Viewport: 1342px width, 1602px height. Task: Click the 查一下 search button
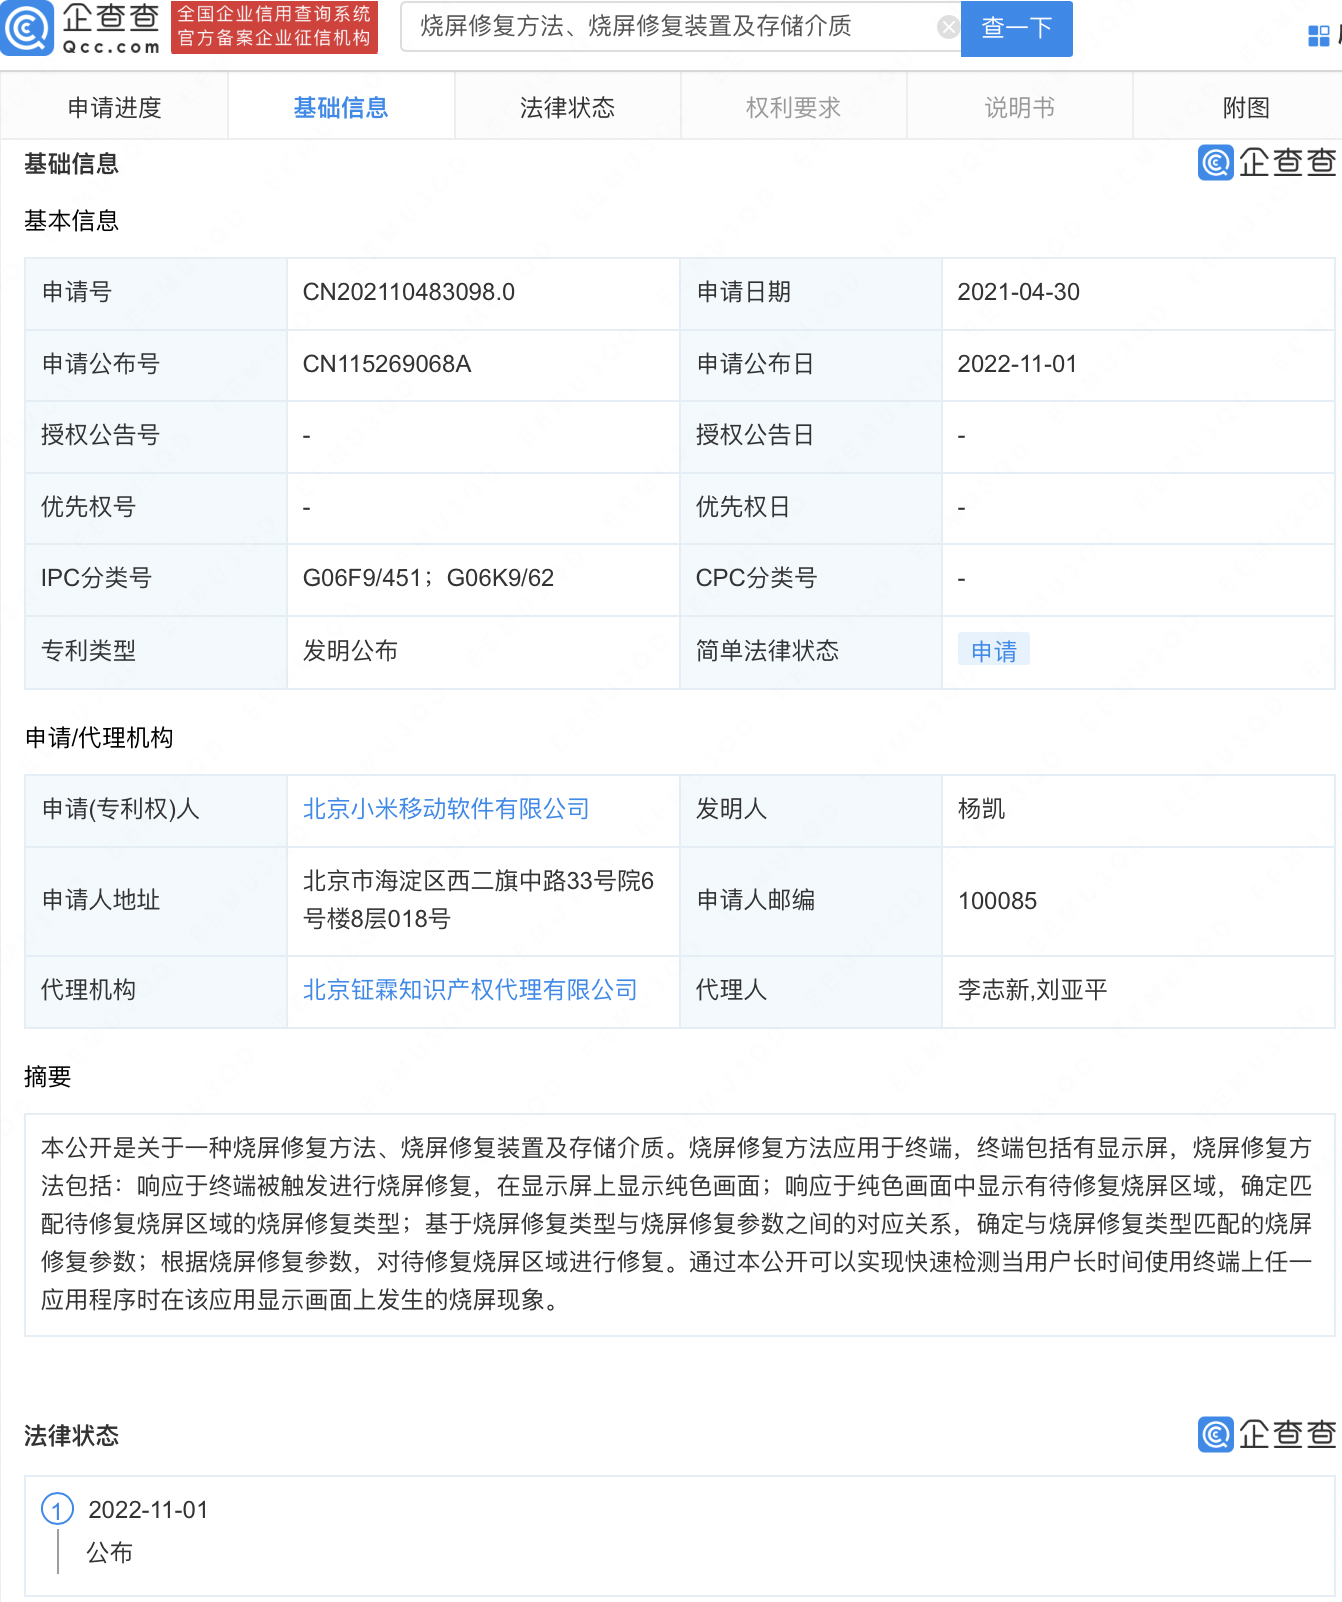1017,28
